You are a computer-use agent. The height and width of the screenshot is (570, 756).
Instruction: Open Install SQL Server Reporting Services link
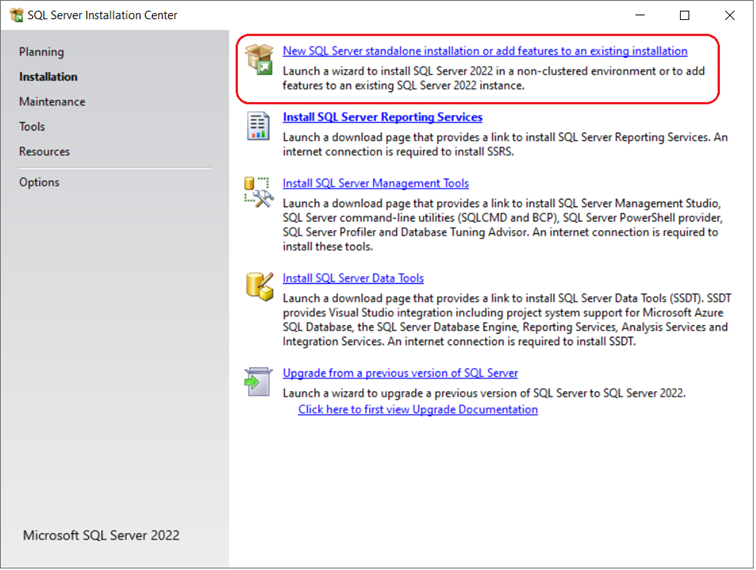tap(382, 117)
